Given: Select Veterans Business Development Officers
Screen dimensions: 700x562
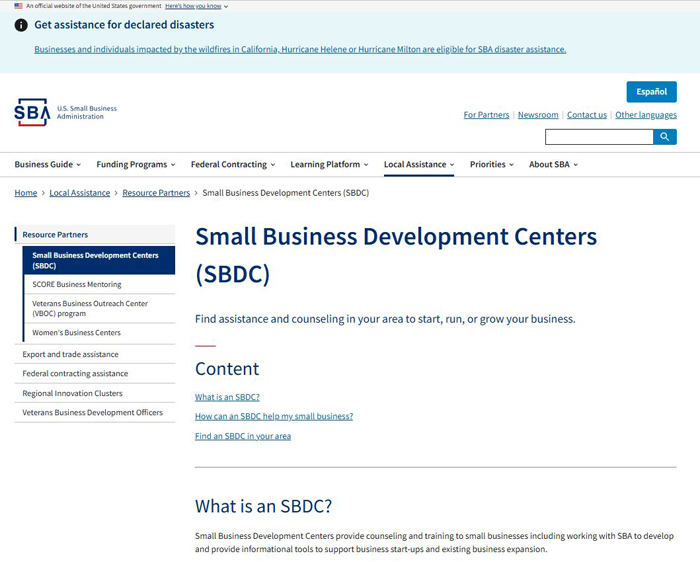Looking at the screenshot, I should pyautogui.click(x=95, y=412).
